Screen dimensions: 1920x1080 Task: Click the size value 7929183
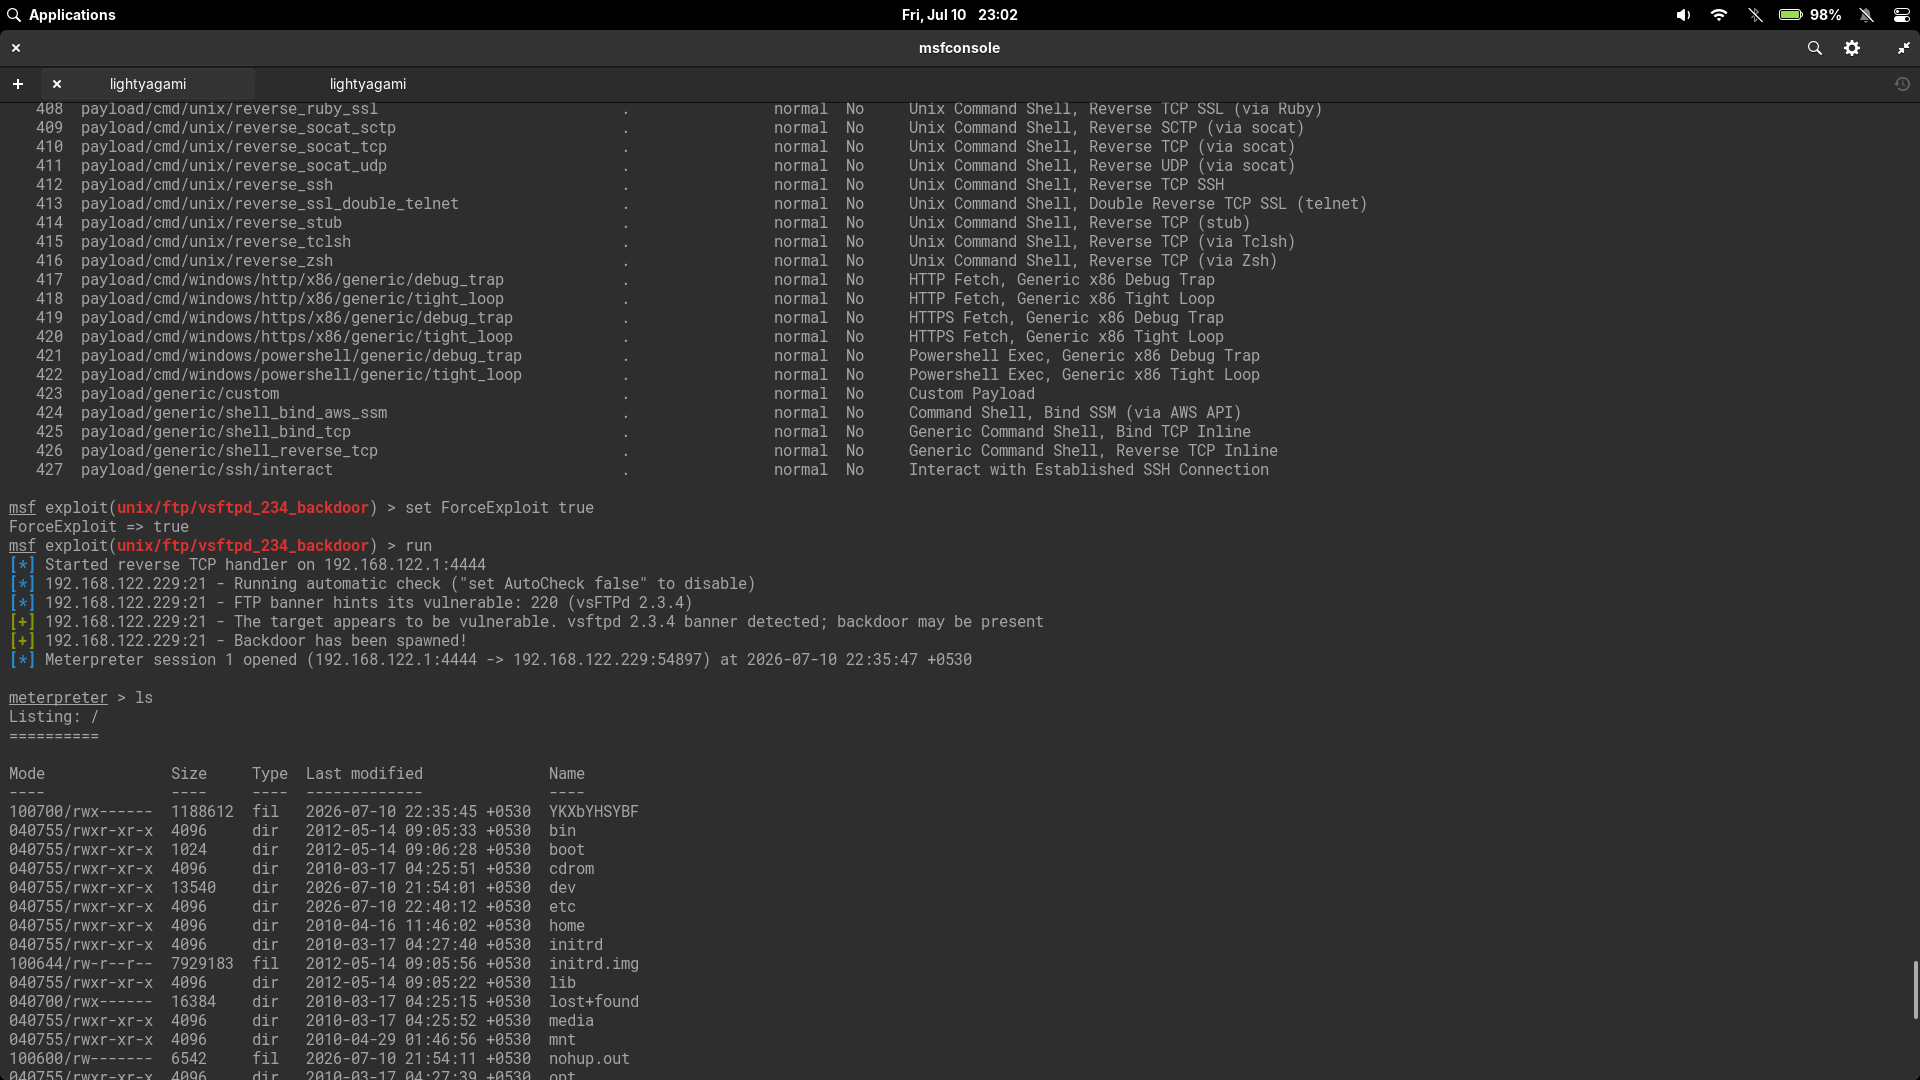point(202,964)
